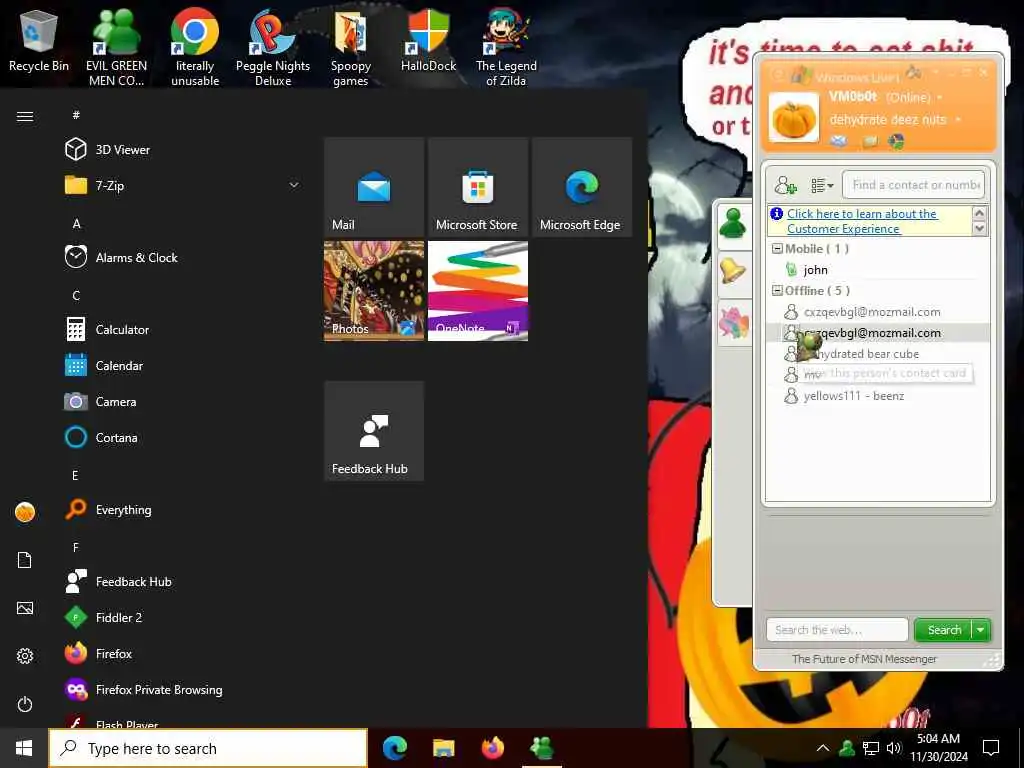This screenshot has width=1024, height=768.
Task: Select the bell alerts tab in sidebar
Action: (x=733, y=271)
